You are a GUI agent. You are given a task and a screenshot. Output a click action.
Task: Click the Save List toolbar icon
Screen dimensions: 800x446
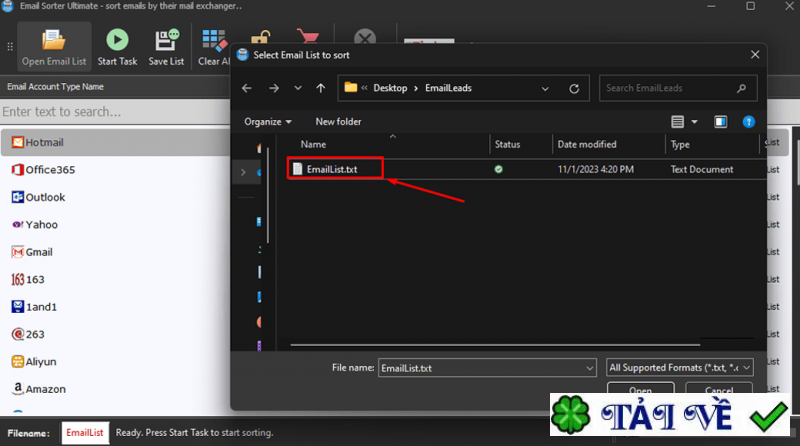(x=166, y=47)
